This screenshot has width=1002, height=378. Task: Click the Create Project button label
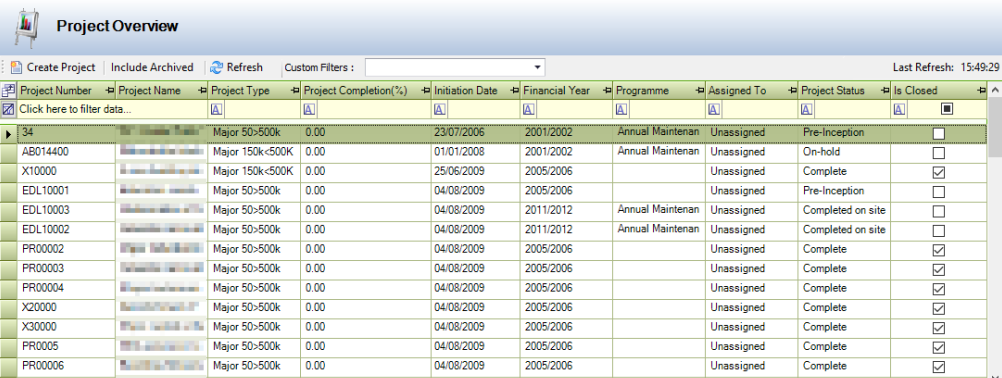tap(61, 67)
